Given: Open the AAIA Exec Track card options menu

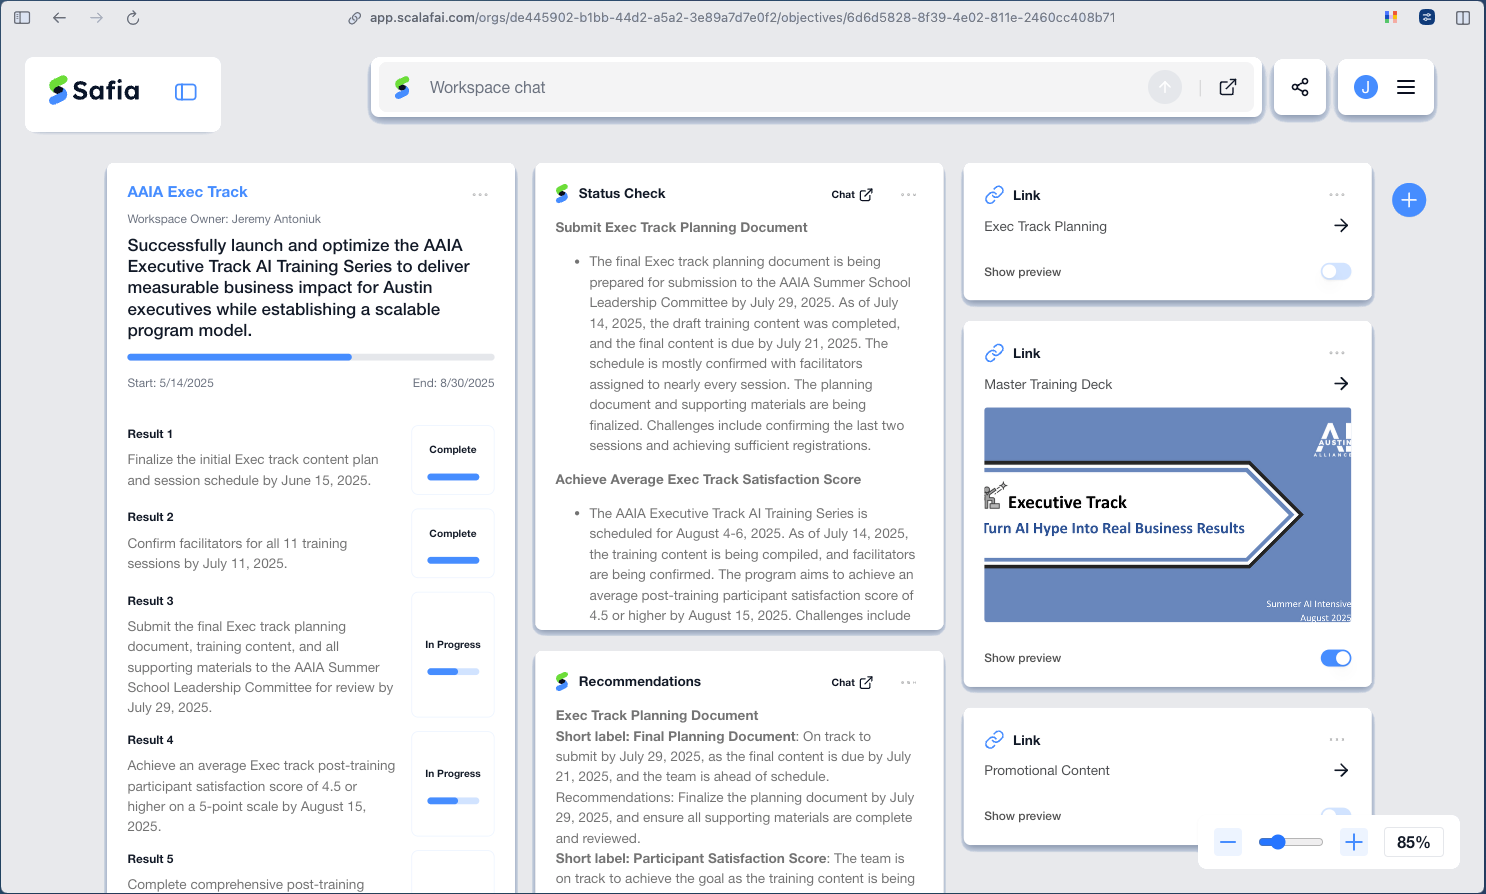Looking at the screenshot, I should (480, 195).
